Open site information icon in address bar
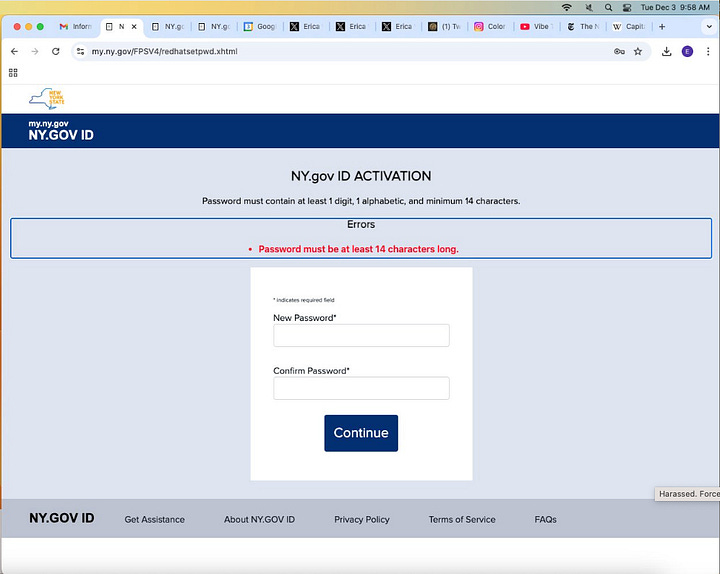The height and width of the screenshot is (574, 720). pyautogui.click(x=80, y=51)
